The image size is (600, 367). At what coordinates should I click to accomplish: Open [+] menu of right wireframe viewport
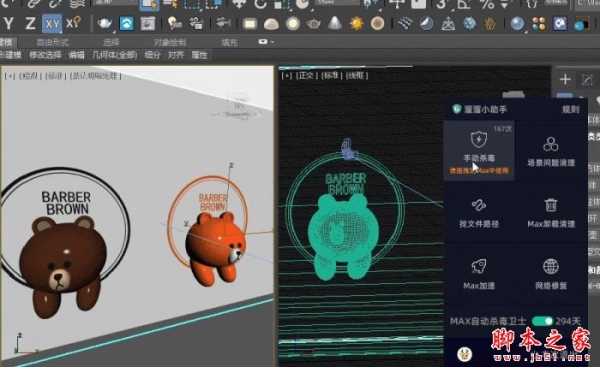click(287, 75)
